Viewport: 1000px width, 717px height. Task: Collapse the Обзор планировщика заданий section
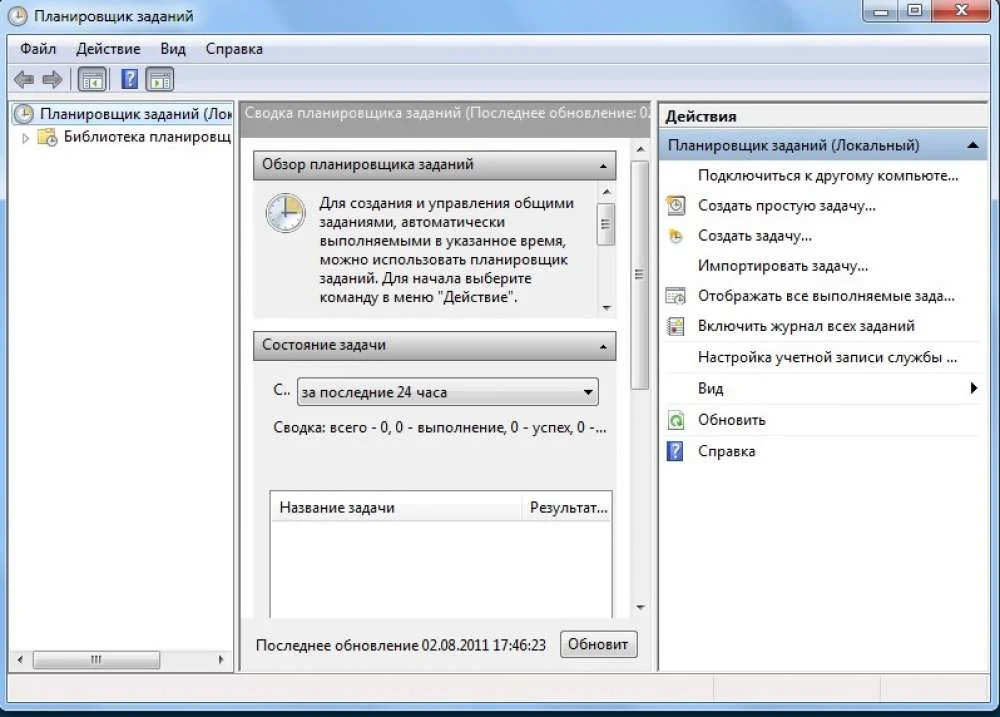coord(603,166)
